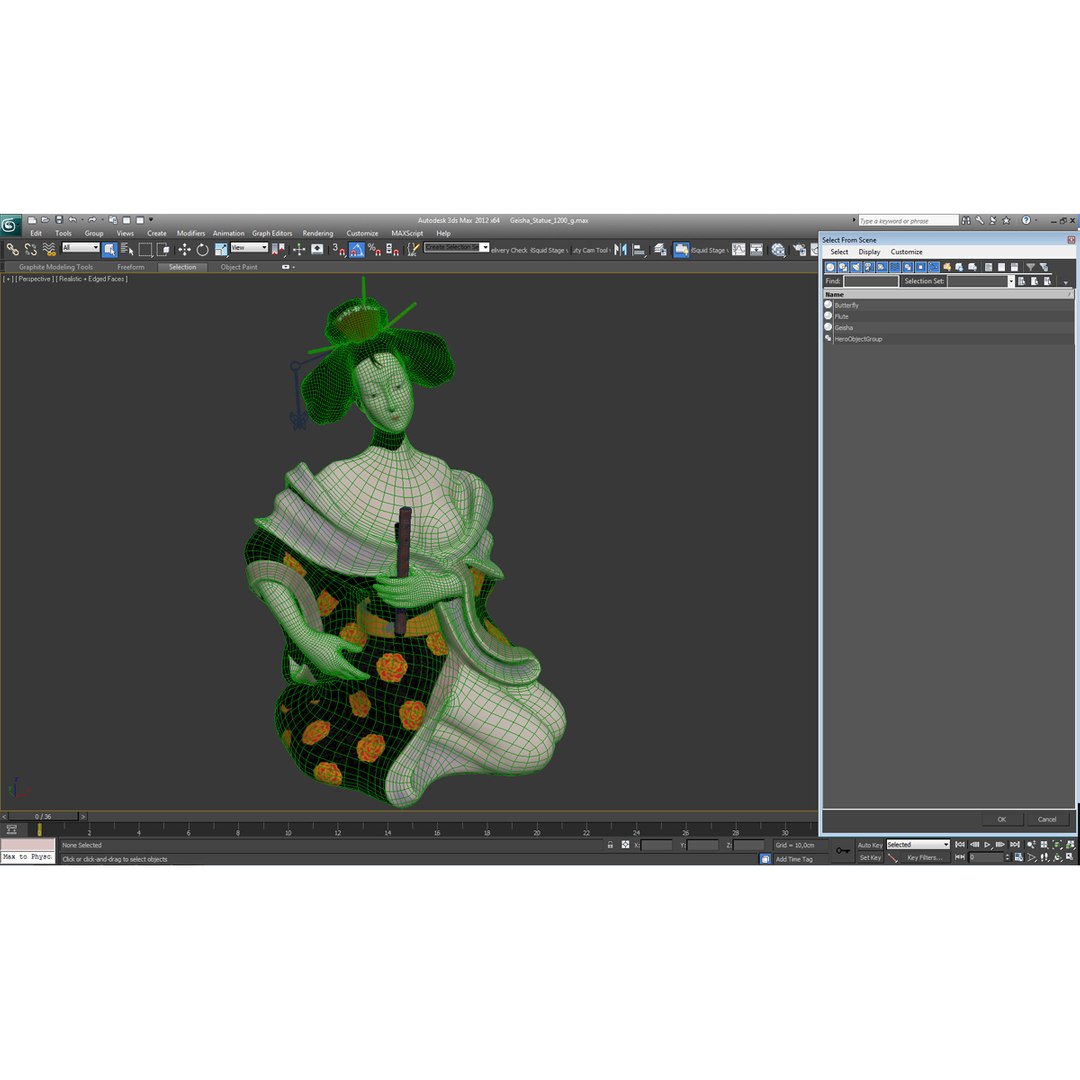
Task: Click the Set Key large key icon
Action: coord(842,851)
